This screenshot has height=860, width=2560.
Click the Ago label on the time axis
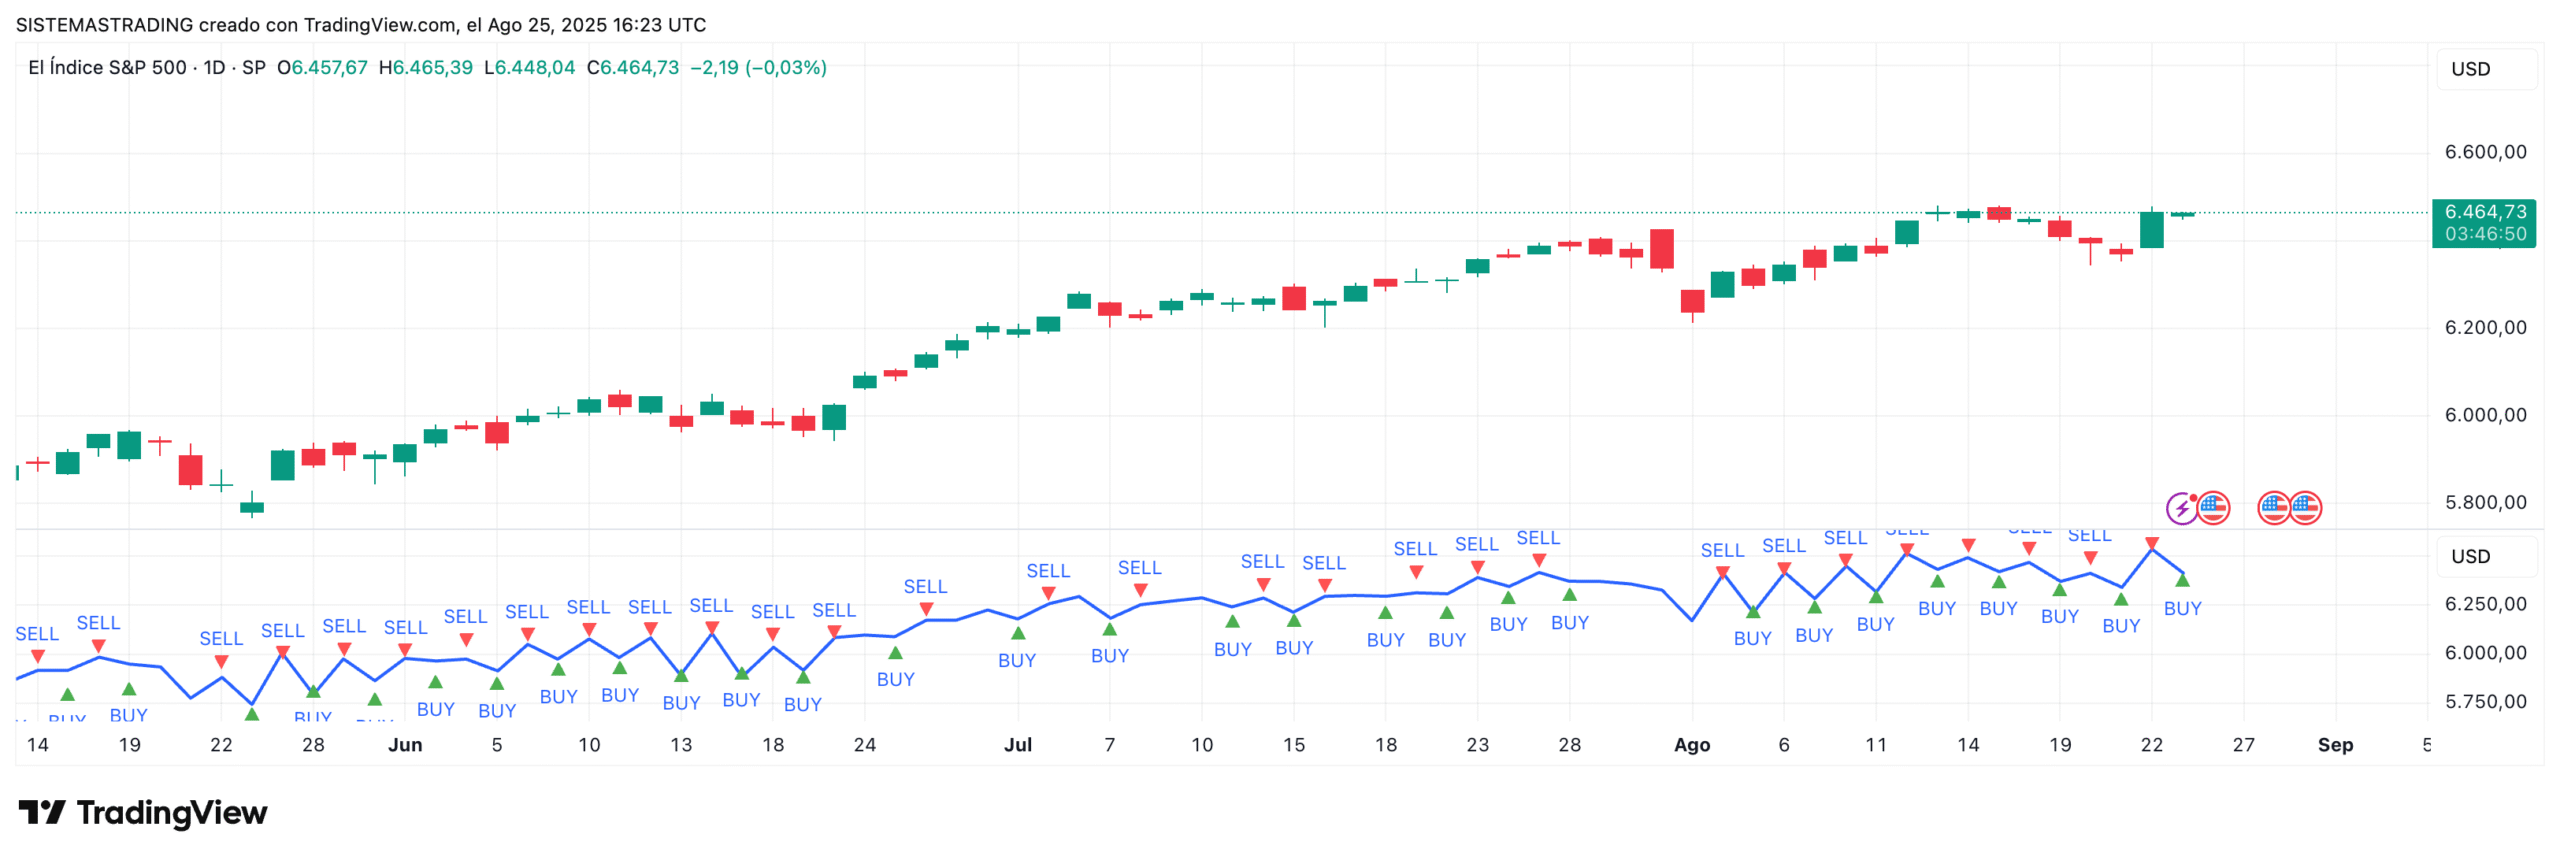pyautogui.click(x=1691, y=745)
